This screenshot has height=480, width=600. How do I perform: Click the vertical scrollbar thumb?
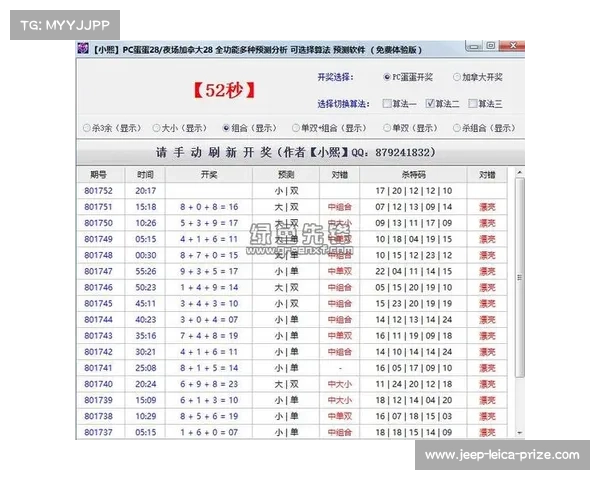pyautogui.click(x=520, y=278)
